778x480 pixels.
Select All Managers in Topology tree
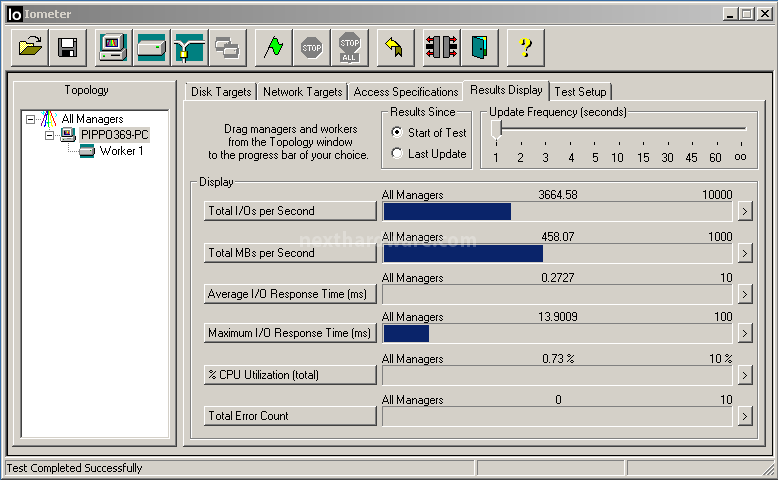92,119
